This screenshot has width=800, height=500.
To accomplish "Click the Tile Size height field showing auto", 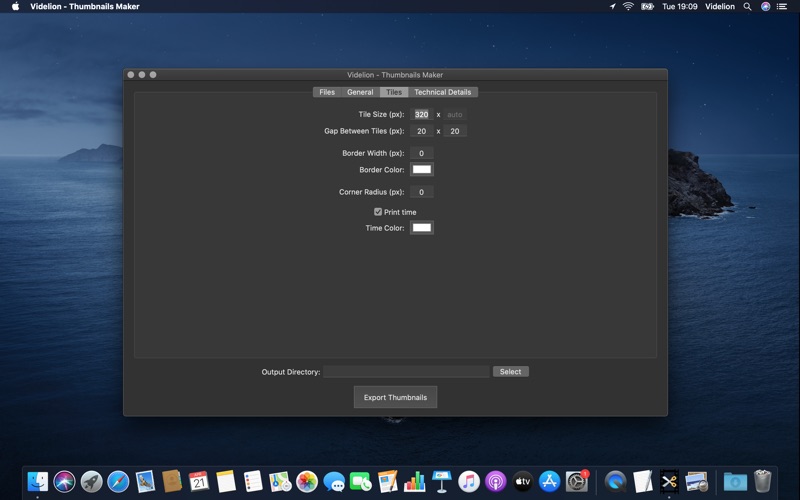I will [455, 114].
